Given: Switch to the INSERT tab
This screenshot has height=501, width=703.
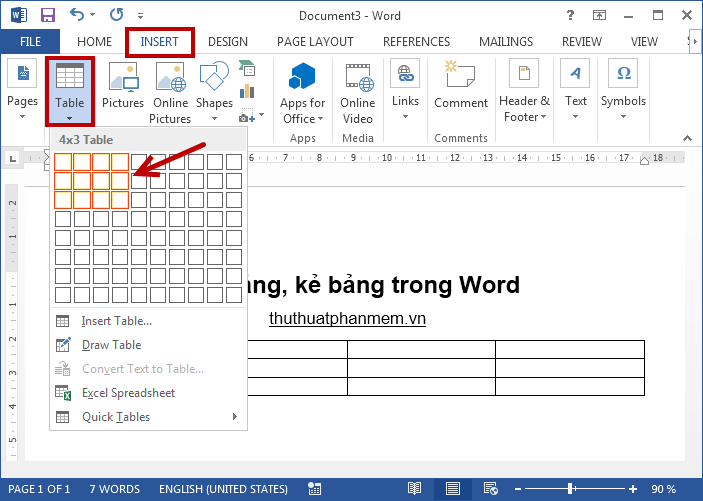Looking at the screenshot, I should tap(160, 42).
